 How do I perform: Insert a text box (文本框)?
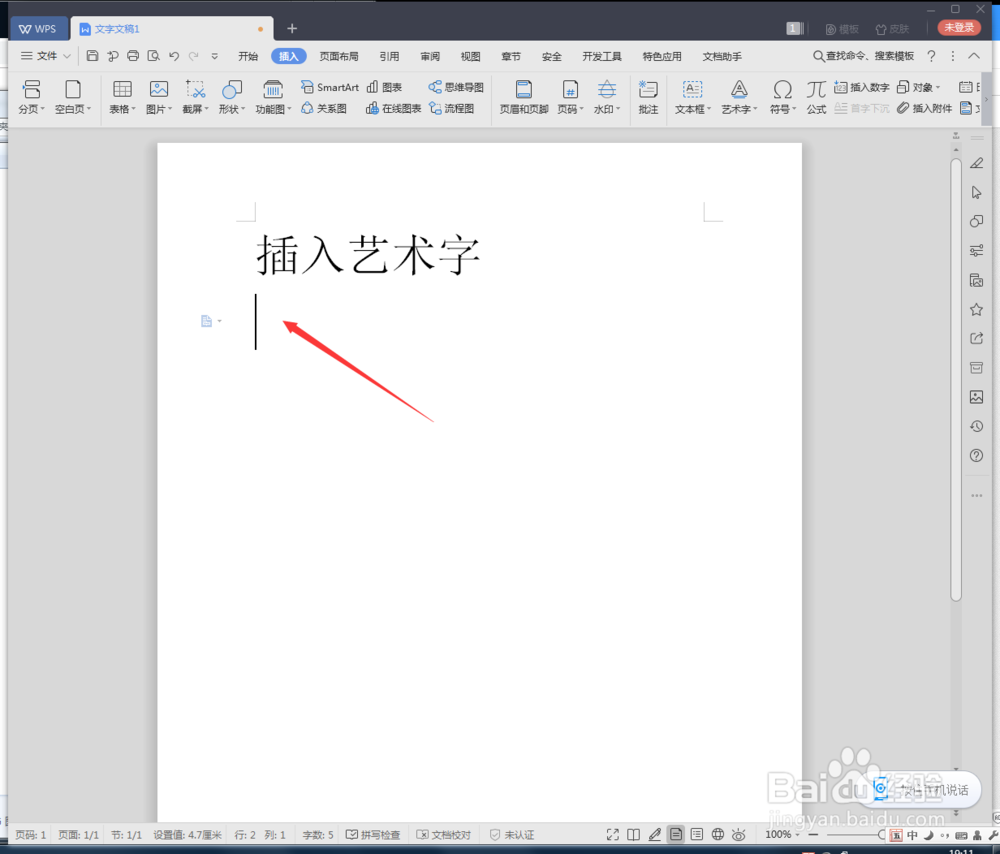point(693,97)
